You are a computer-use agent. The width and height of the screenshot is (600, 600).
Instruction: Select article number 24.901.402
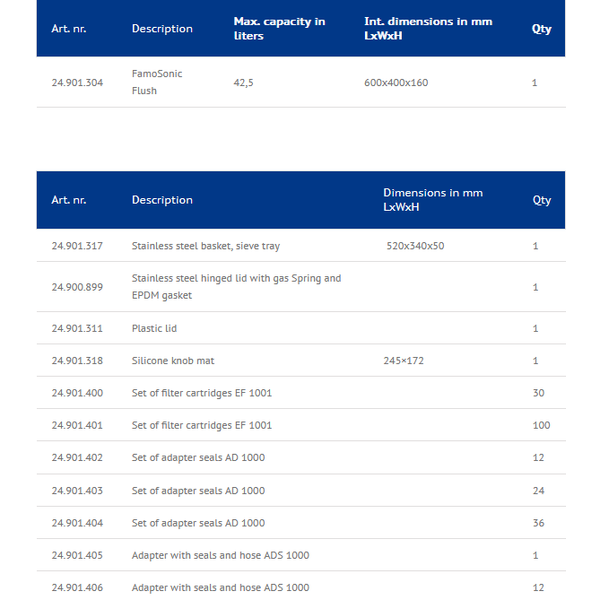[x=77, y=458]
